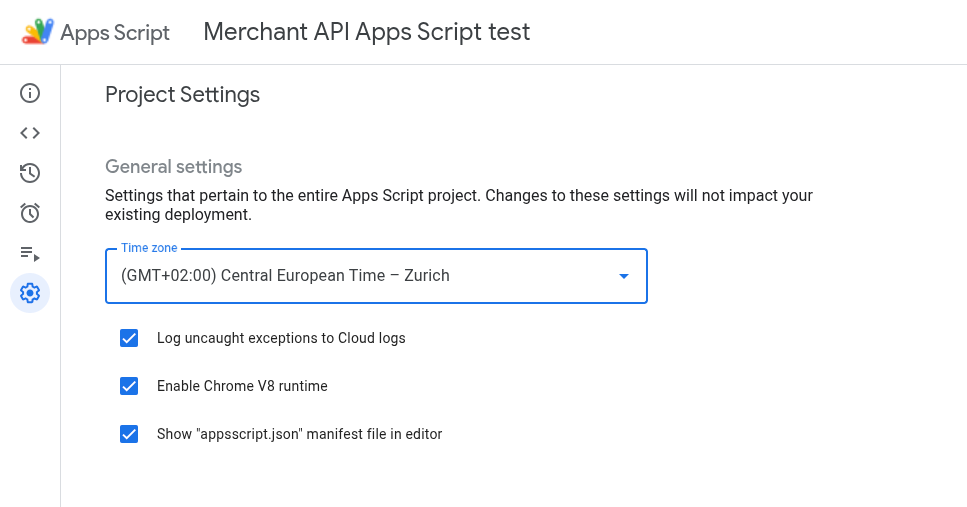Click the "Log uncaught exceptions to Cloud logs" label
The image size is (967, 507).
click(281, 338)
